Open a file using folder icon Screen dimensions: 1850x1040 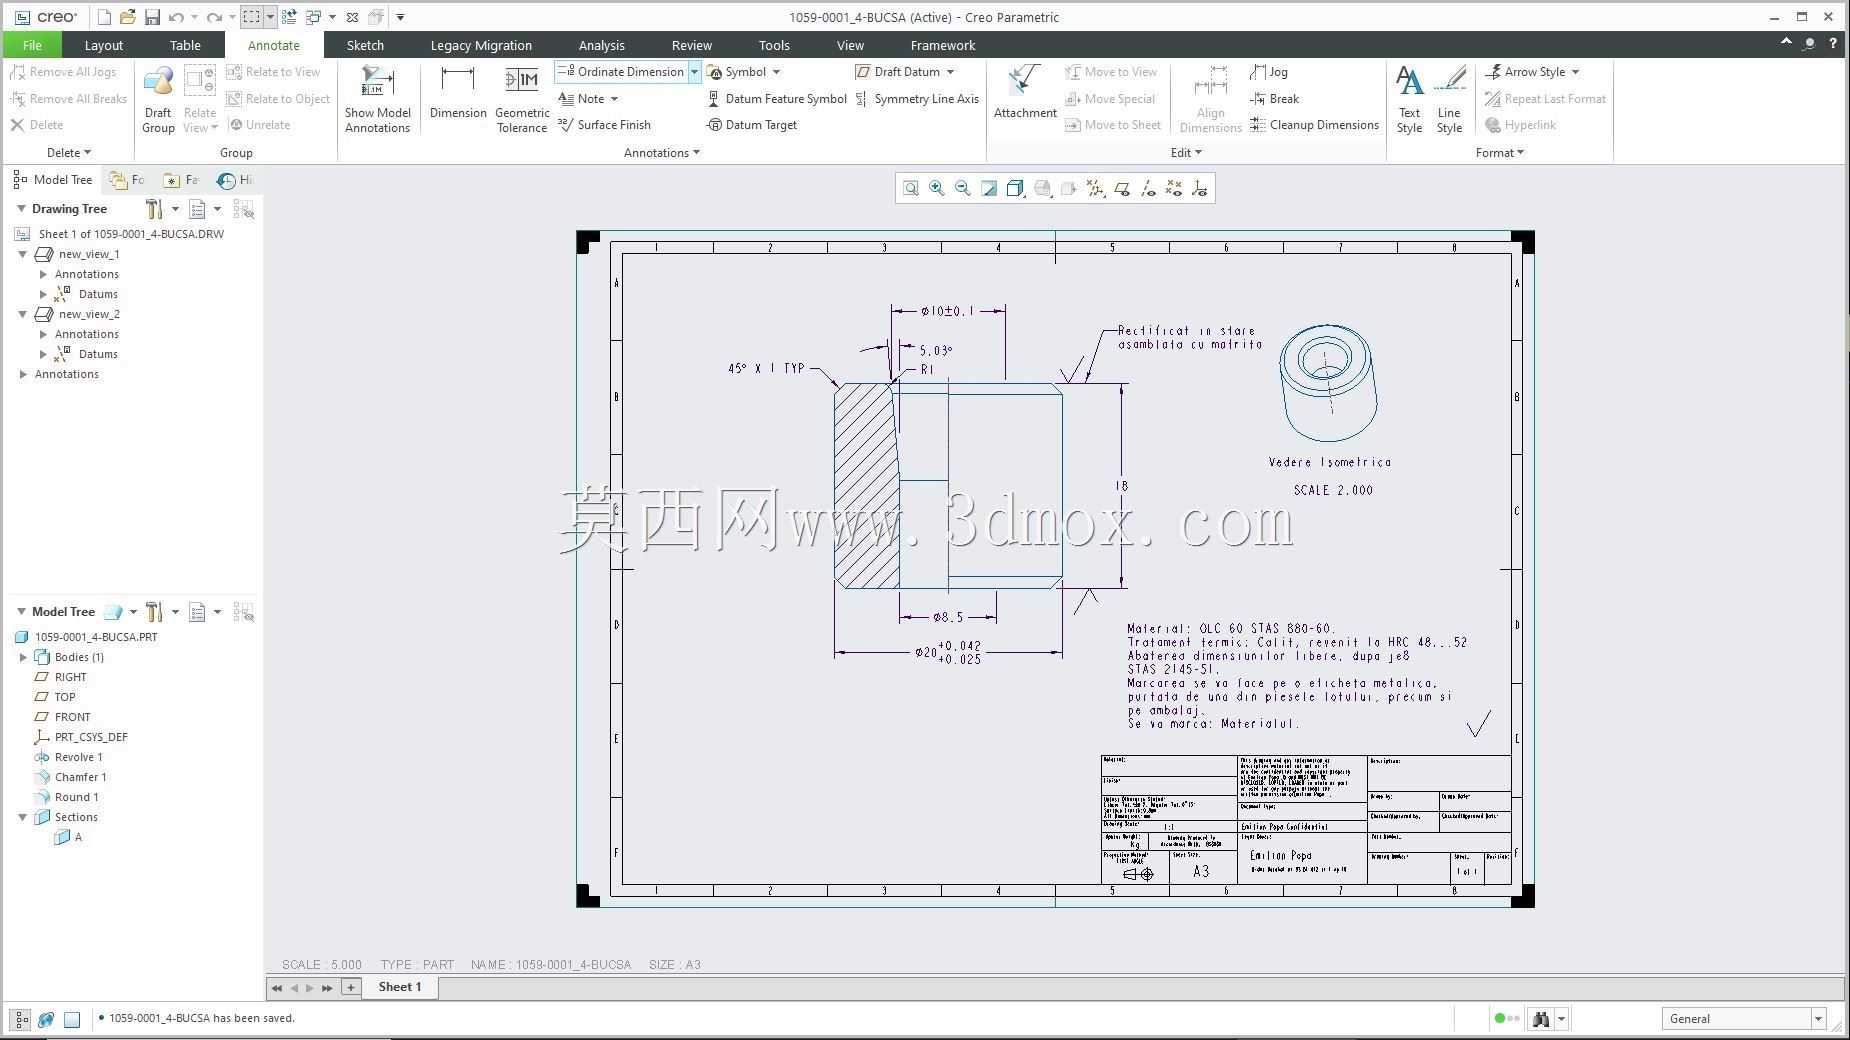coord(128,17)
